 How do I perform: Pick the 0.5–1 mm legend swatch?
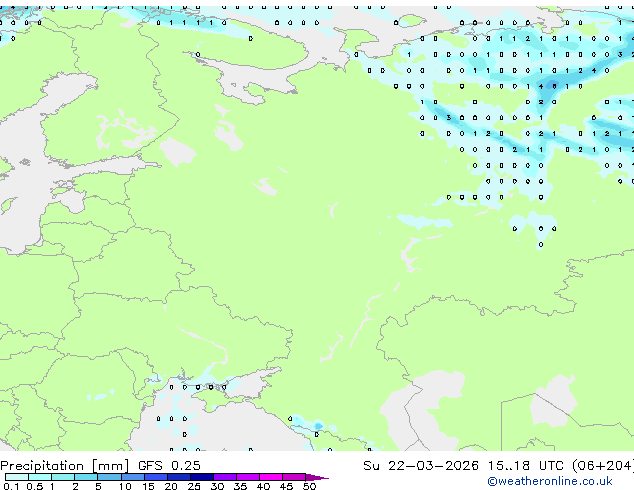pos(40,477)
